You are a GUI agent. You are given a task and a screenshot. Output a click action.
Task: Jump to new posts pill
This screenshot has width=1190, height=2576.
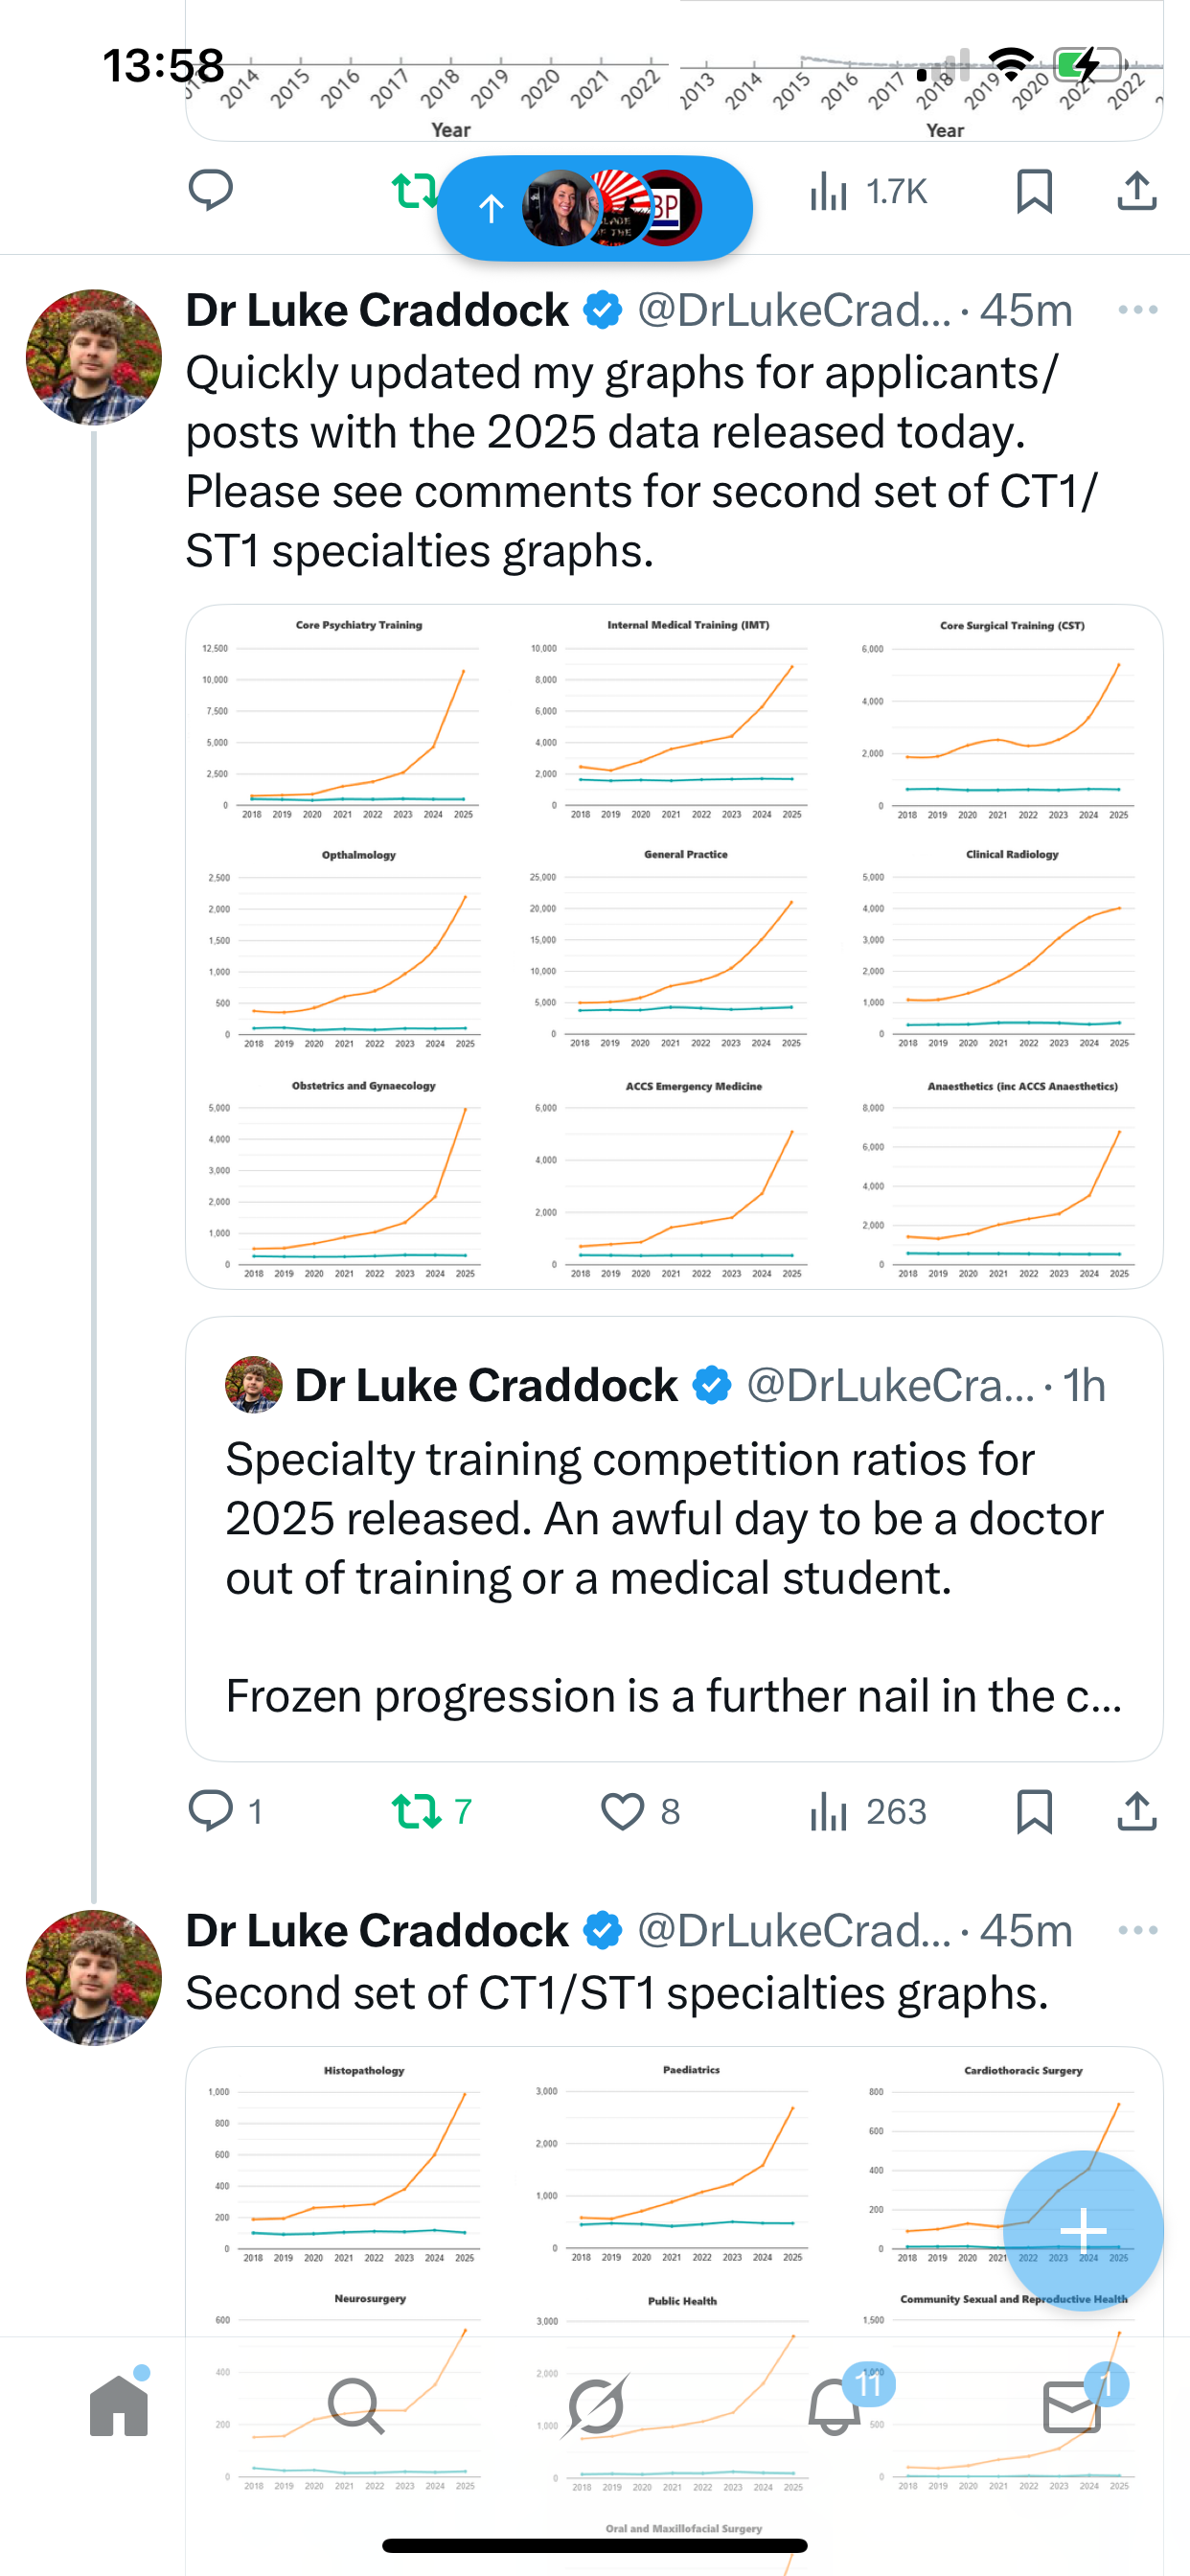tap(594, 208)
